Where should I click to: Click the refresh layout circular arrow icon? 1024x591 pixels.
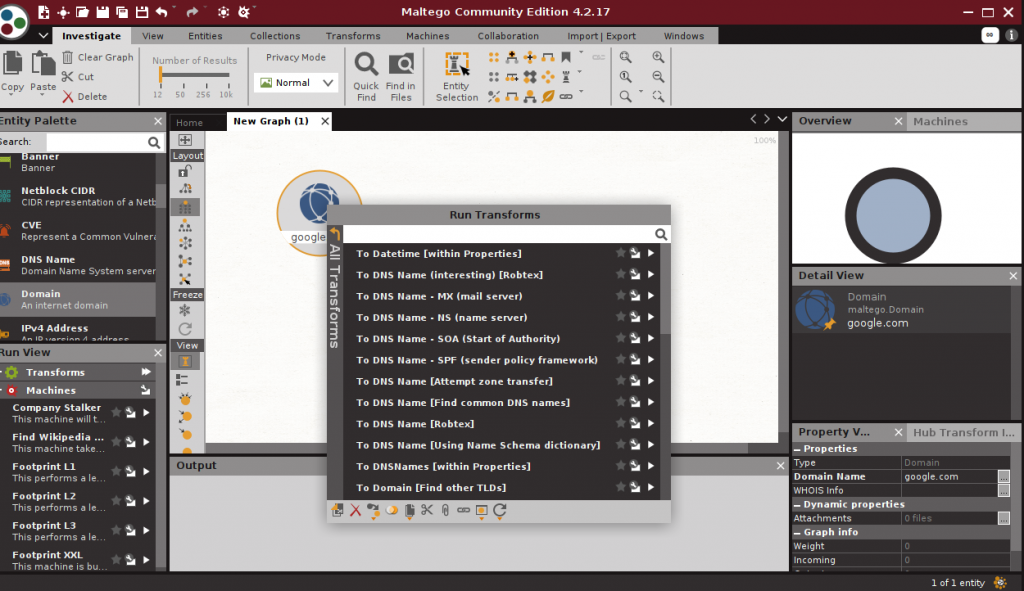point(185,328)
